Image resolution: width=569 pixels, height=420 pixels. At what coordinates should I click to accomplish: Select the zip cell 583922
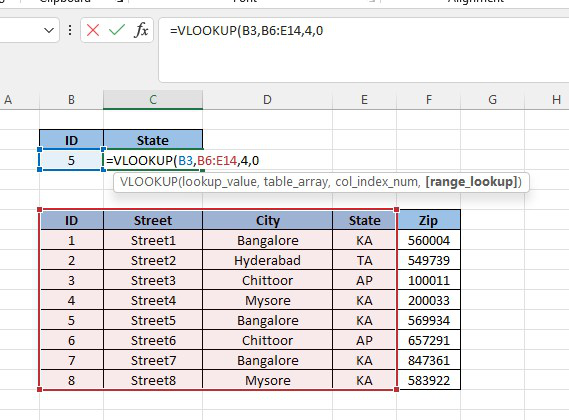pos(429,380)
